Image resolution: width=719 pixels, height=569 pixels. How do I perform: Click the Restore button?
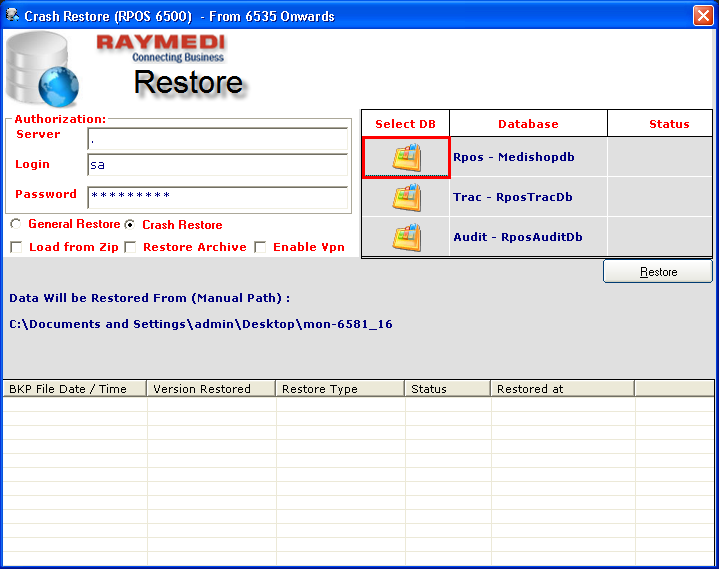click(658, 272)
